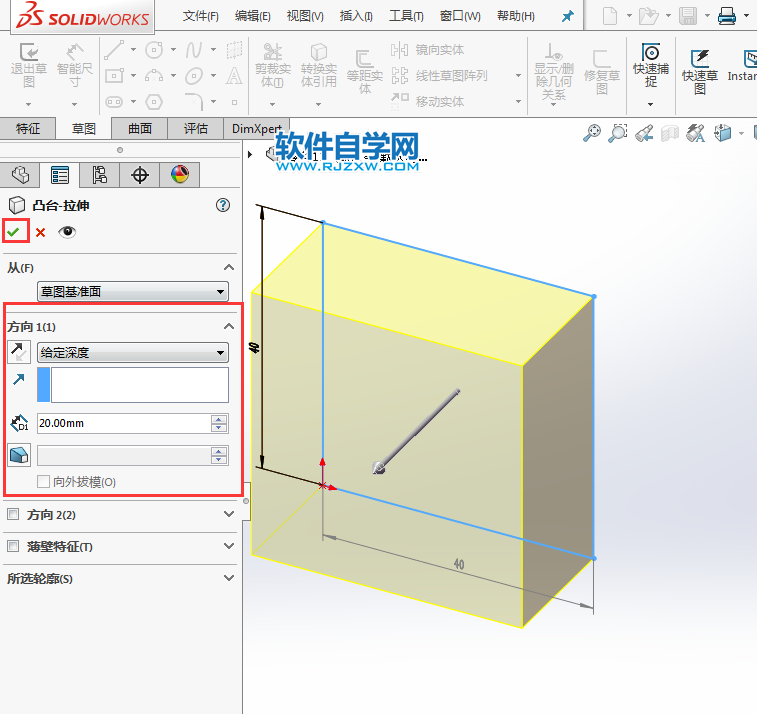This screenshot has height=714, width=757.
Task: Click Mirror Entities (镜向实体)
Action: pyautogui.click(x=427, y=50)
